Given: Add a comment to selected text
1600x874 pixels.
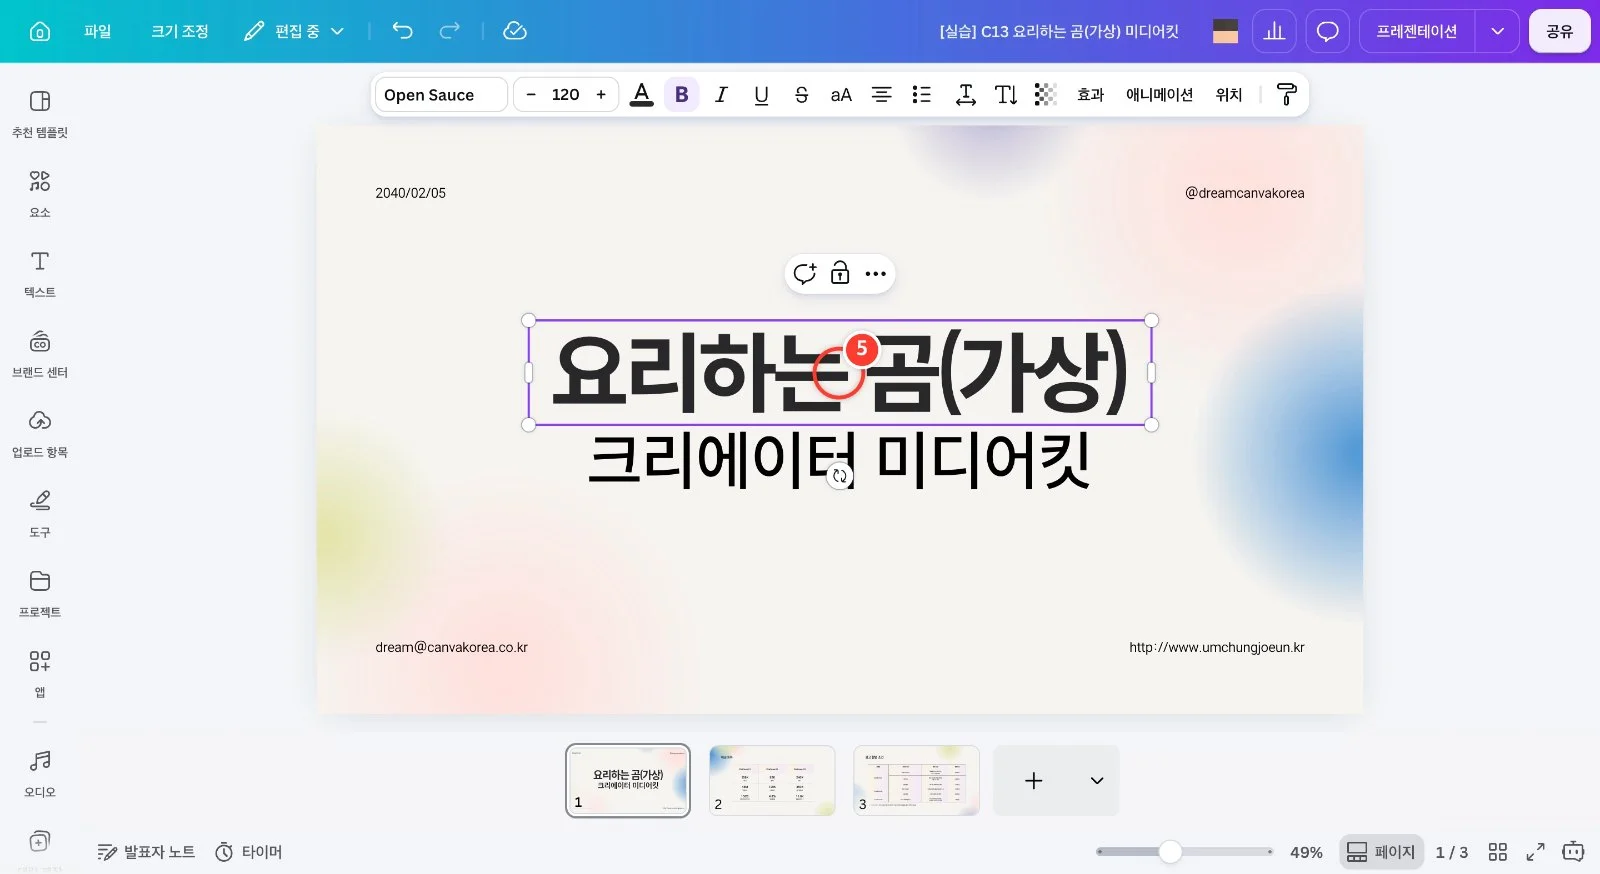Looking at the screenshot, I should [804, 274].
